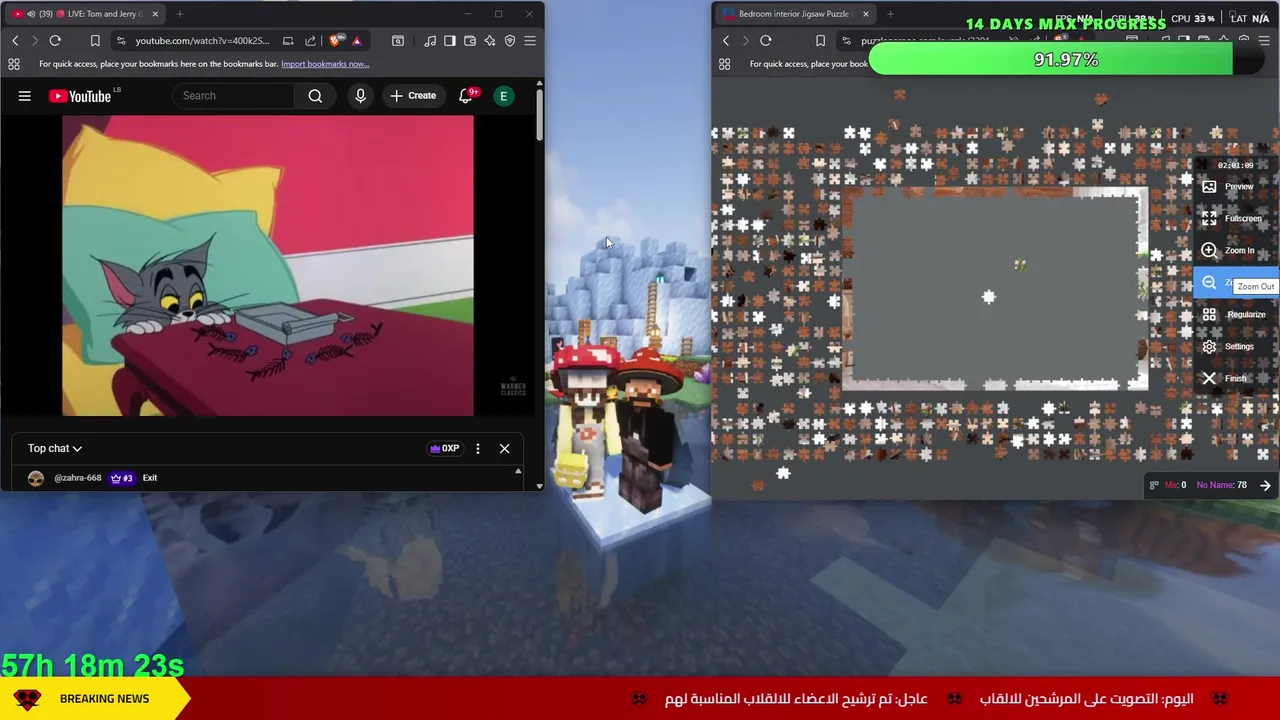
Task: Click the YouTube search magnifier button
Action: [315, 96]
